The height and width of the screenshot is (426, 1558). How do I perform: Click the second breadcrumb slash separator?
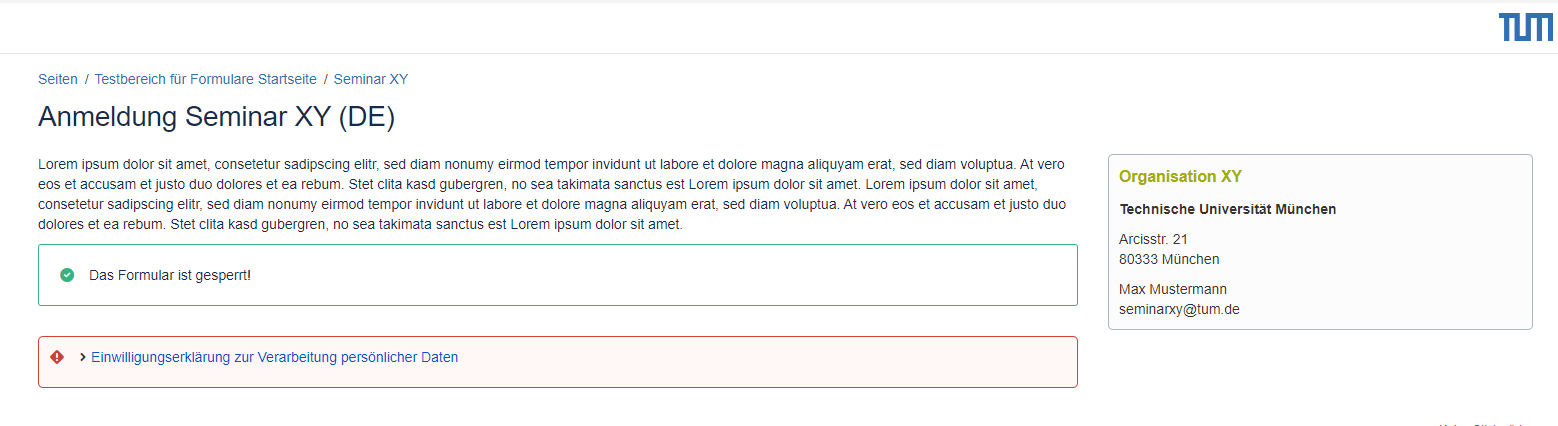click(325, 79)
